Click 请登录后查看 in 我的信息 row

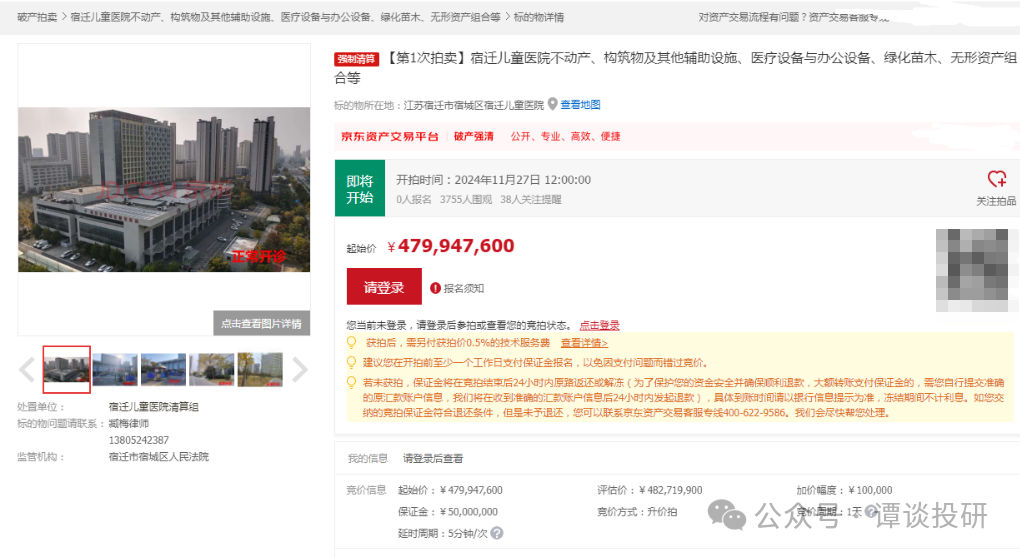(433, 459)
